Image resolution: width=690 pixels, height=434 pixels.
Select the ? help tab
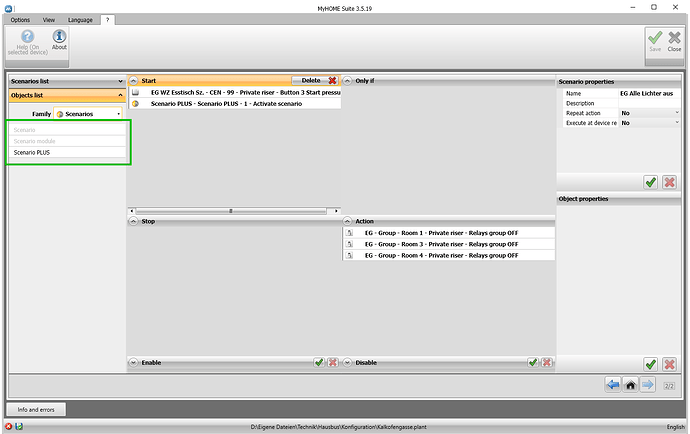point(107,20)
